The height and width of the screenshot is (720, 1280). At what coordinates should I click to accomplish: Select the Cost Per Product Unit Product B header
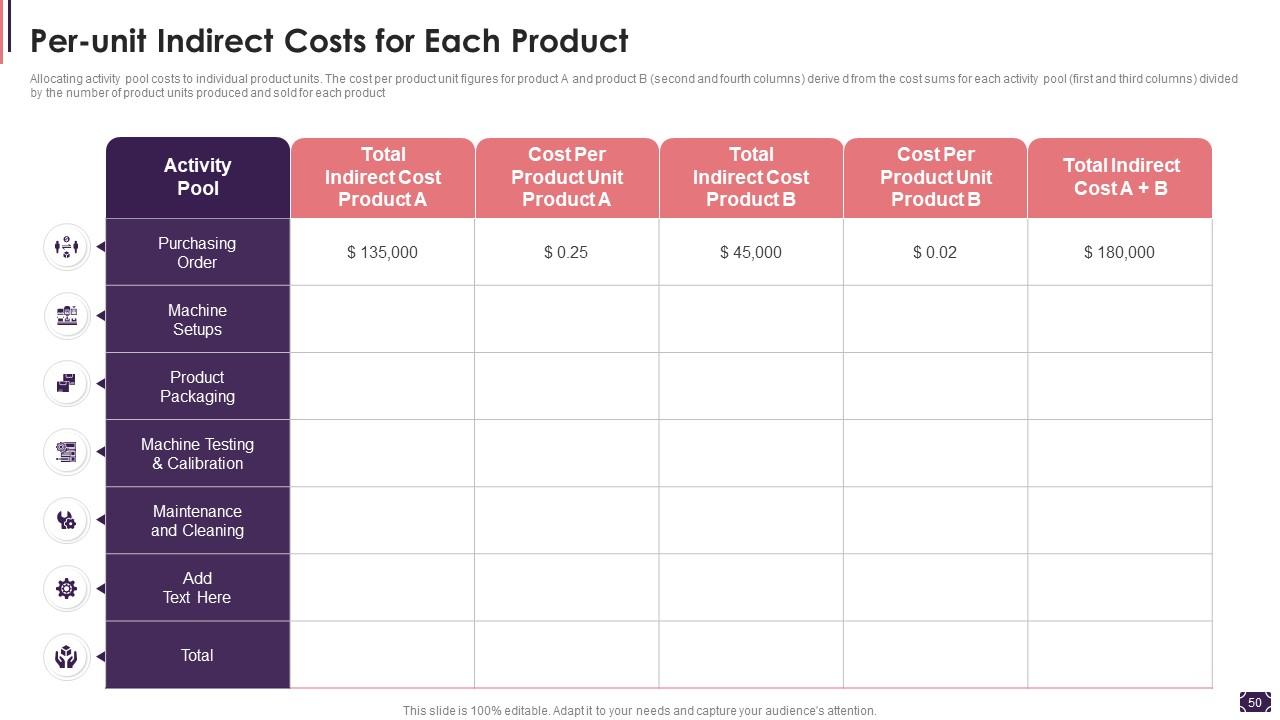(x=935, y=177)
